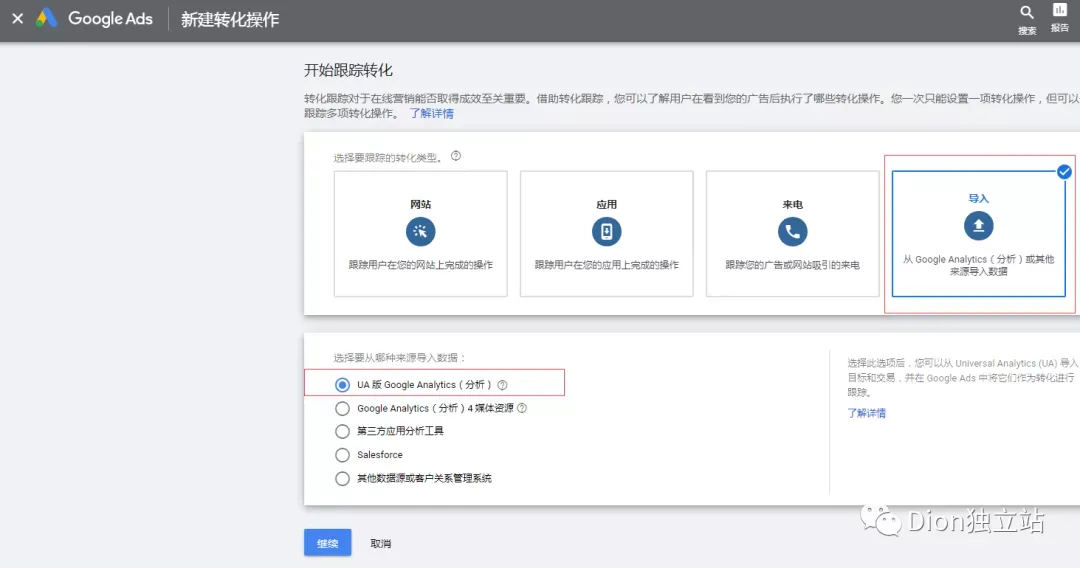Click the 取消 cancel button
Screen dimensions: 1080x568
381,543
